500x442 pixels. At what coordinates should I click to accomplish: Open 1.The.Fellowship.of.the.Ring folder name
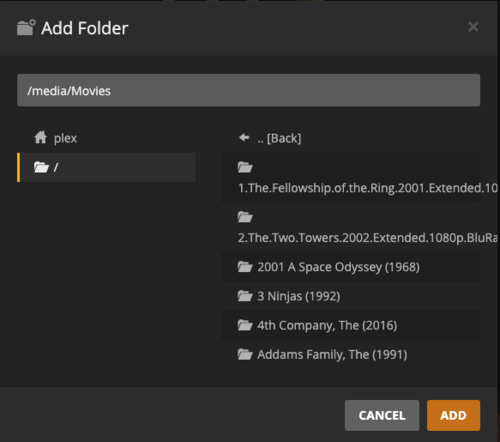point(368,188)
